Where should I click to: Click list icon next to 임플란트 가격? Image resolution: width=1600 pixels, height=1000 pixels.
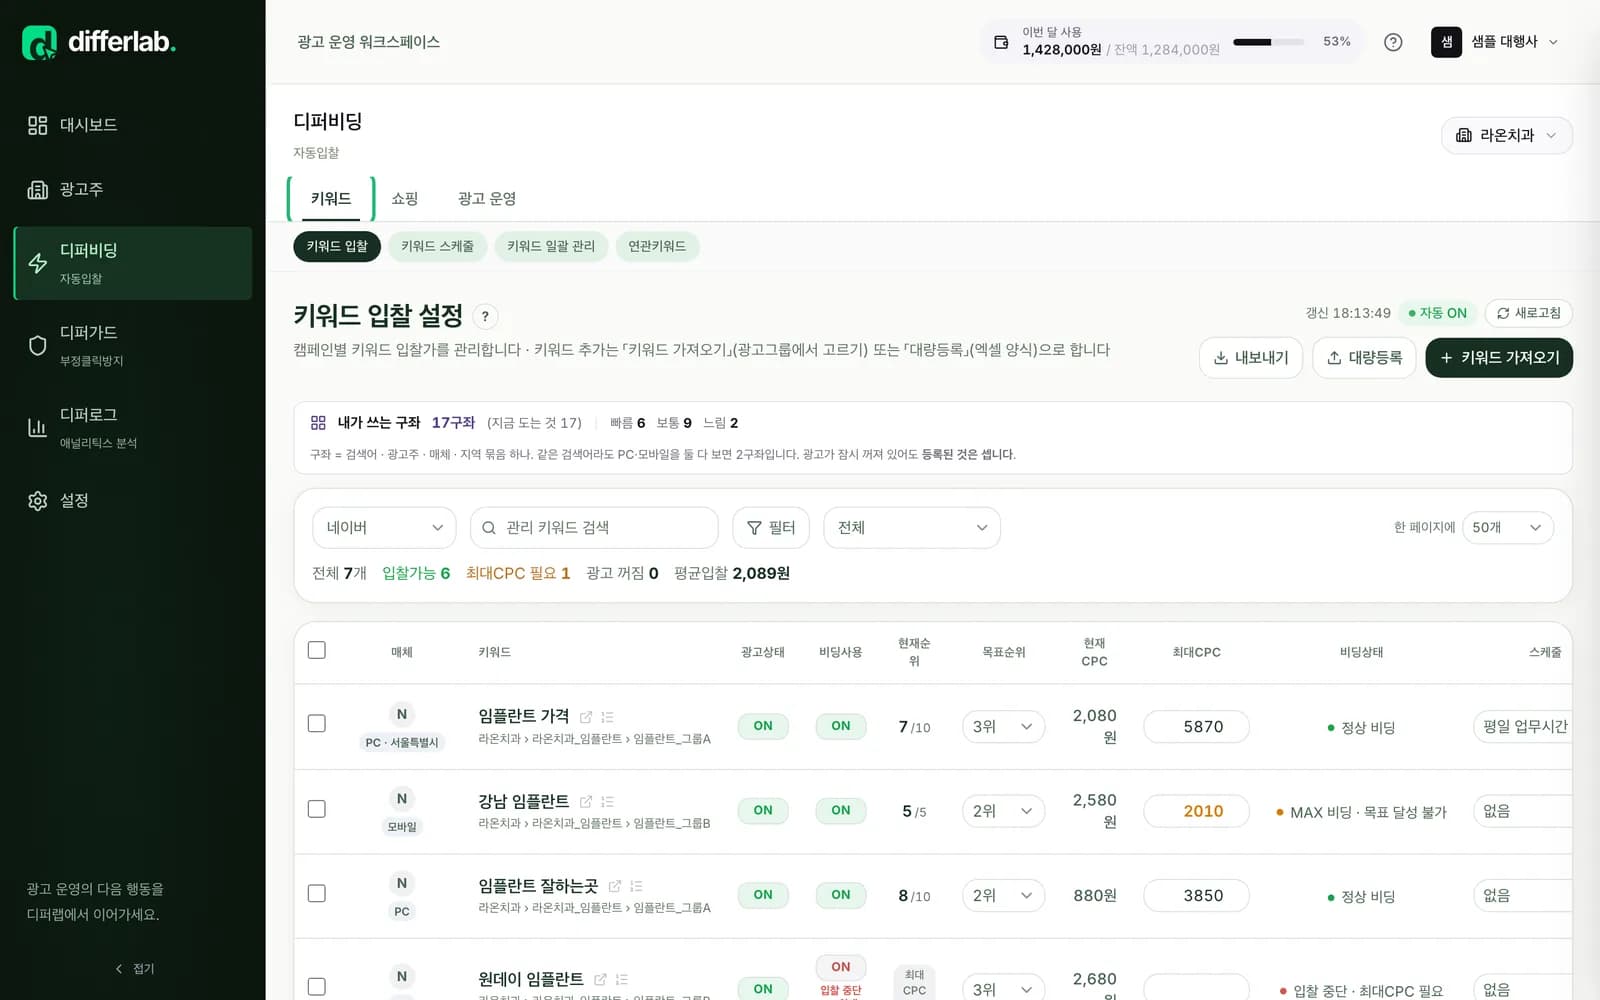pyautogui.click(x=607, y=717)
